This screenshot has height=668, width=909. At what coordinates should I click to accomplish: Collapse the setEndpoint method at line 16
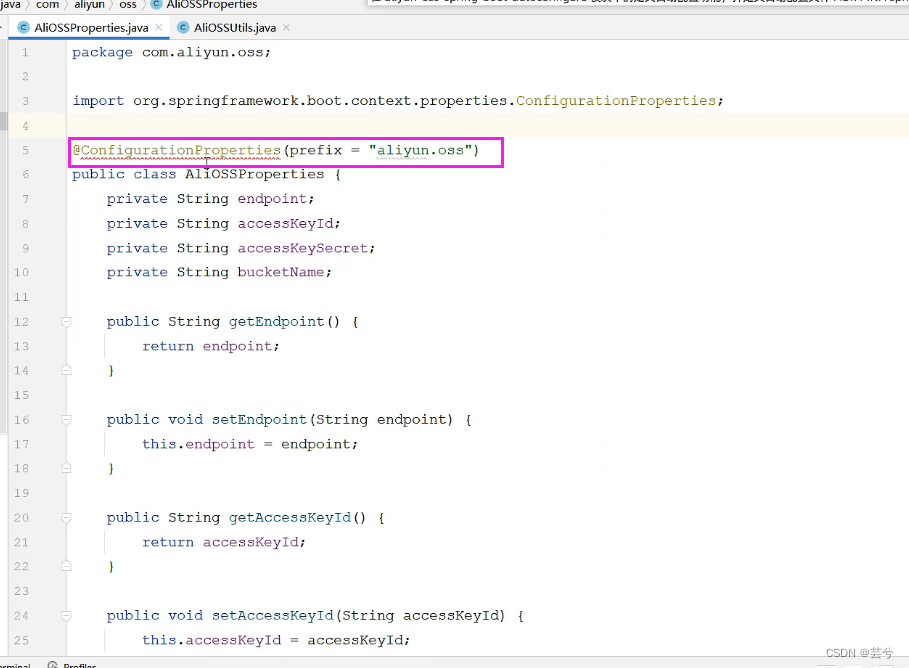66,419
